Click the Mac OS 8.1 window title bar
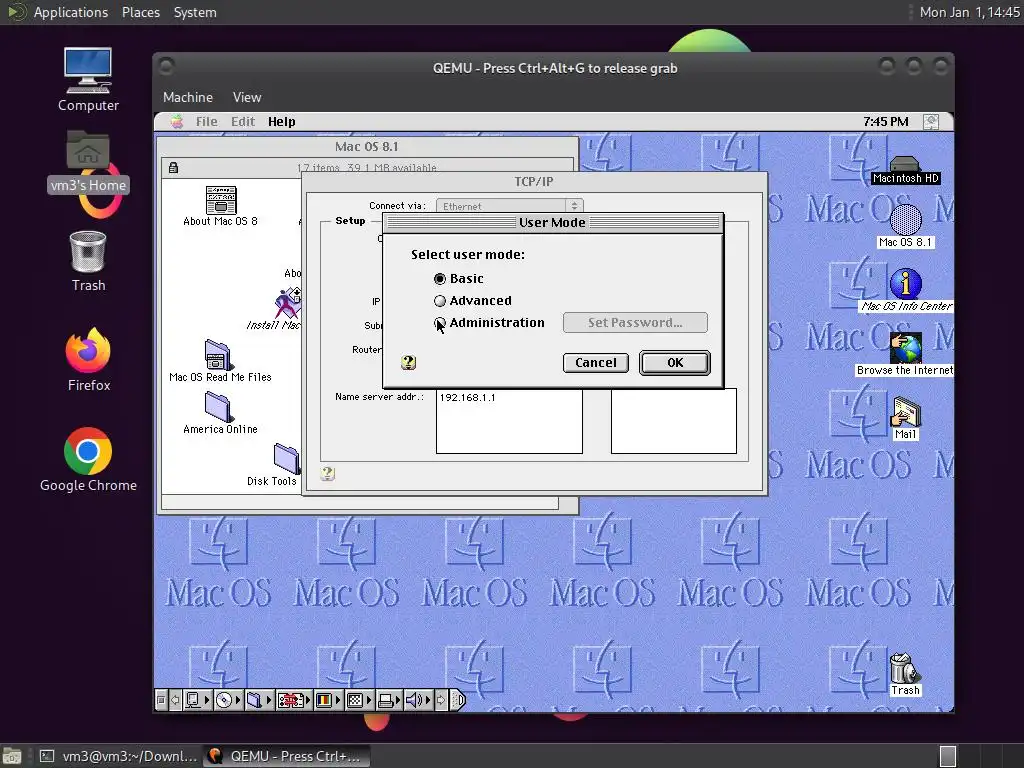The image size is (1024, 768). point(366,146)
